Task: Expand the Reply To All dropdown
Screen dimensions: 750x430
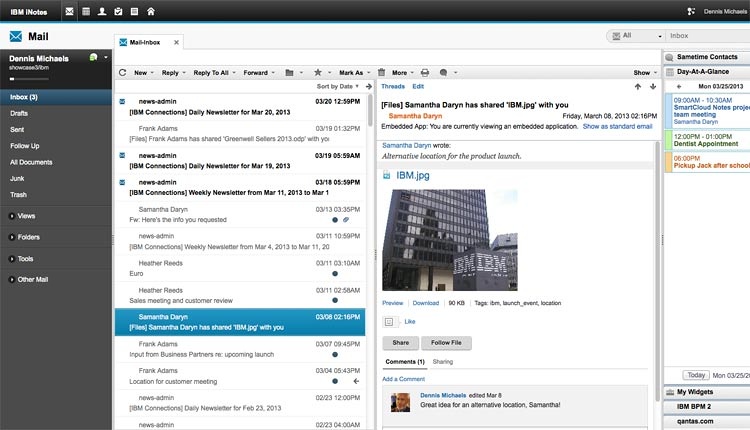Action: pyautogui.click(x=234, y=73)
